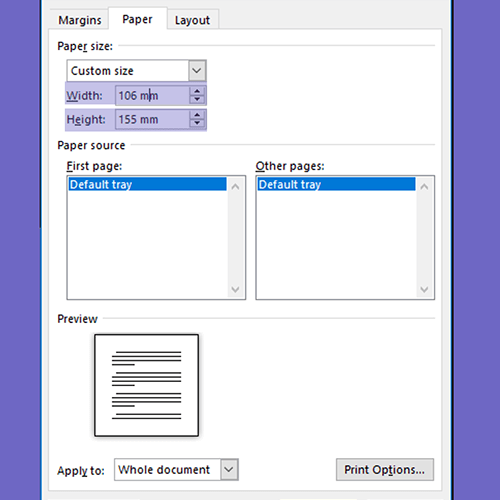Click Other pages list scroll up arrow
Screen dimensions: 500x500
click(x=424, y=187)
